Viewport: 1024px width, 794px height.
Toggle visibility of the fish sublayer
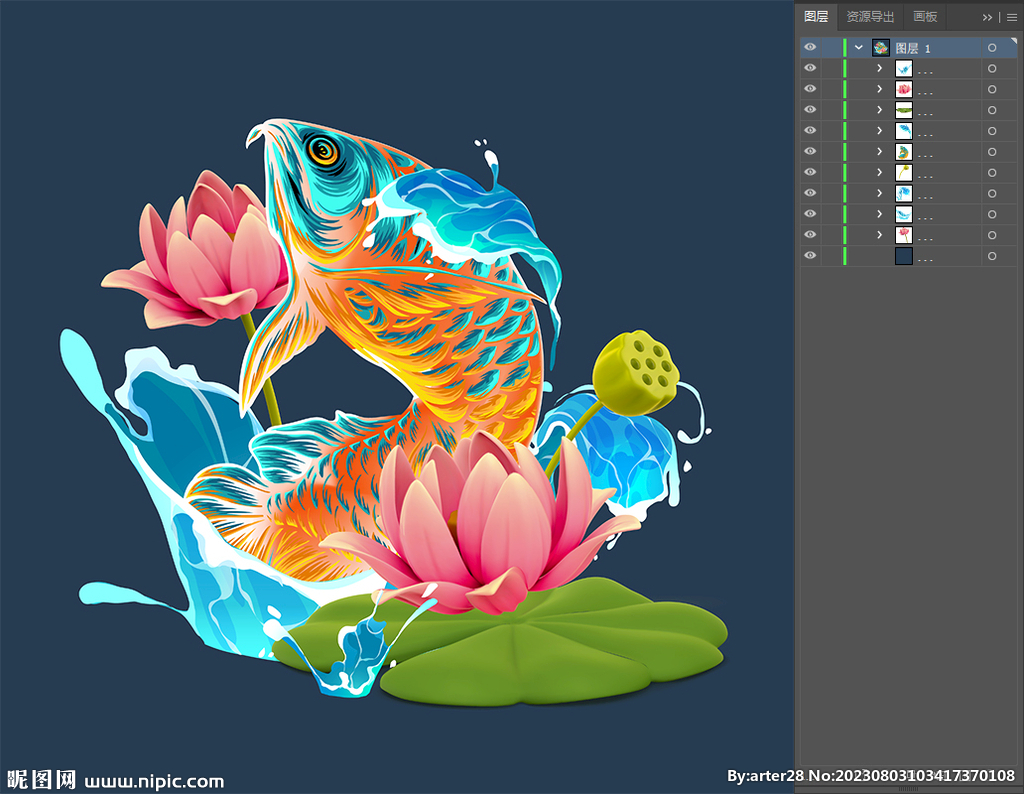[810, 152]
